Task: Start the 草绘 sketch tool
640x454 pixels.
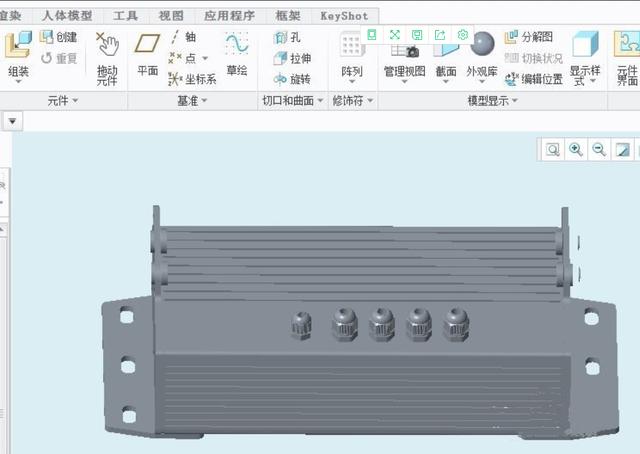Action: point(237,54)
